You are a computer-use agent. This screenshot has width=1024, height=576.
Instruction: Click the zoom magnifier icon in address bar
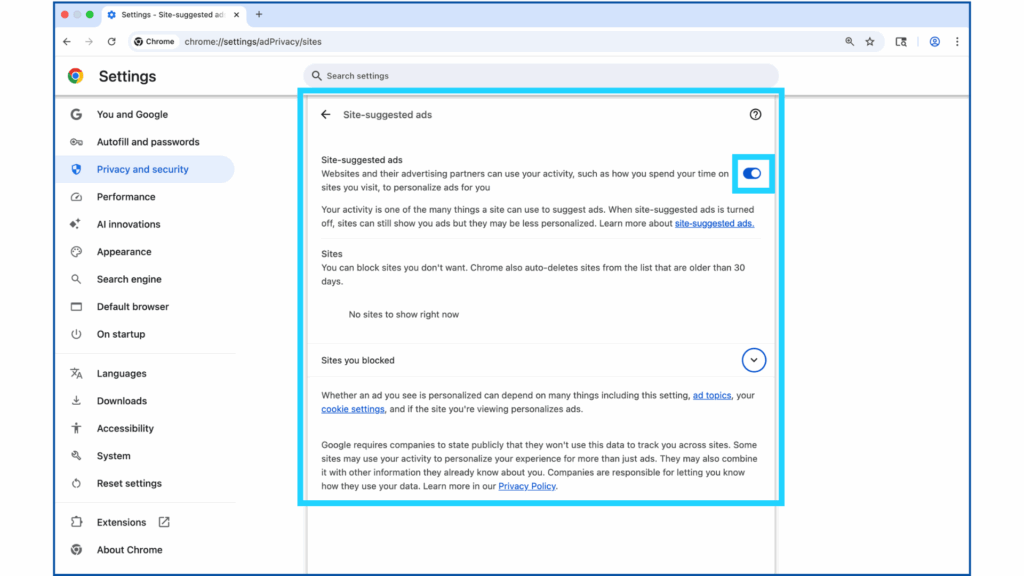pos(849,42)
